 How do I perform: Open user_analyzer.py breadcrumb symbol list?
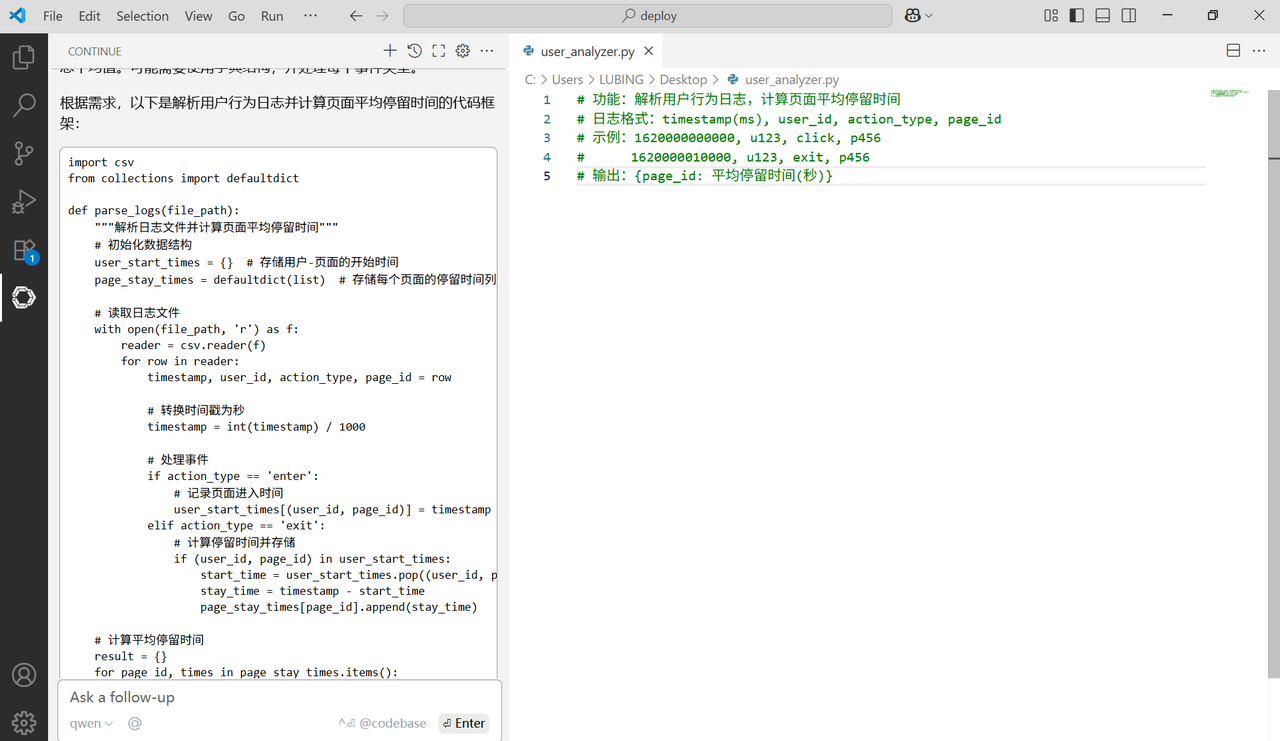pyautogui.click(x=792, y=79)
